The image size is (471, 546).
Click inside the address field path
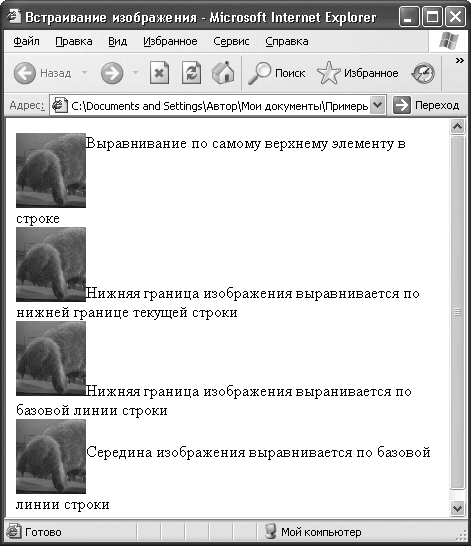coord(220,106)
